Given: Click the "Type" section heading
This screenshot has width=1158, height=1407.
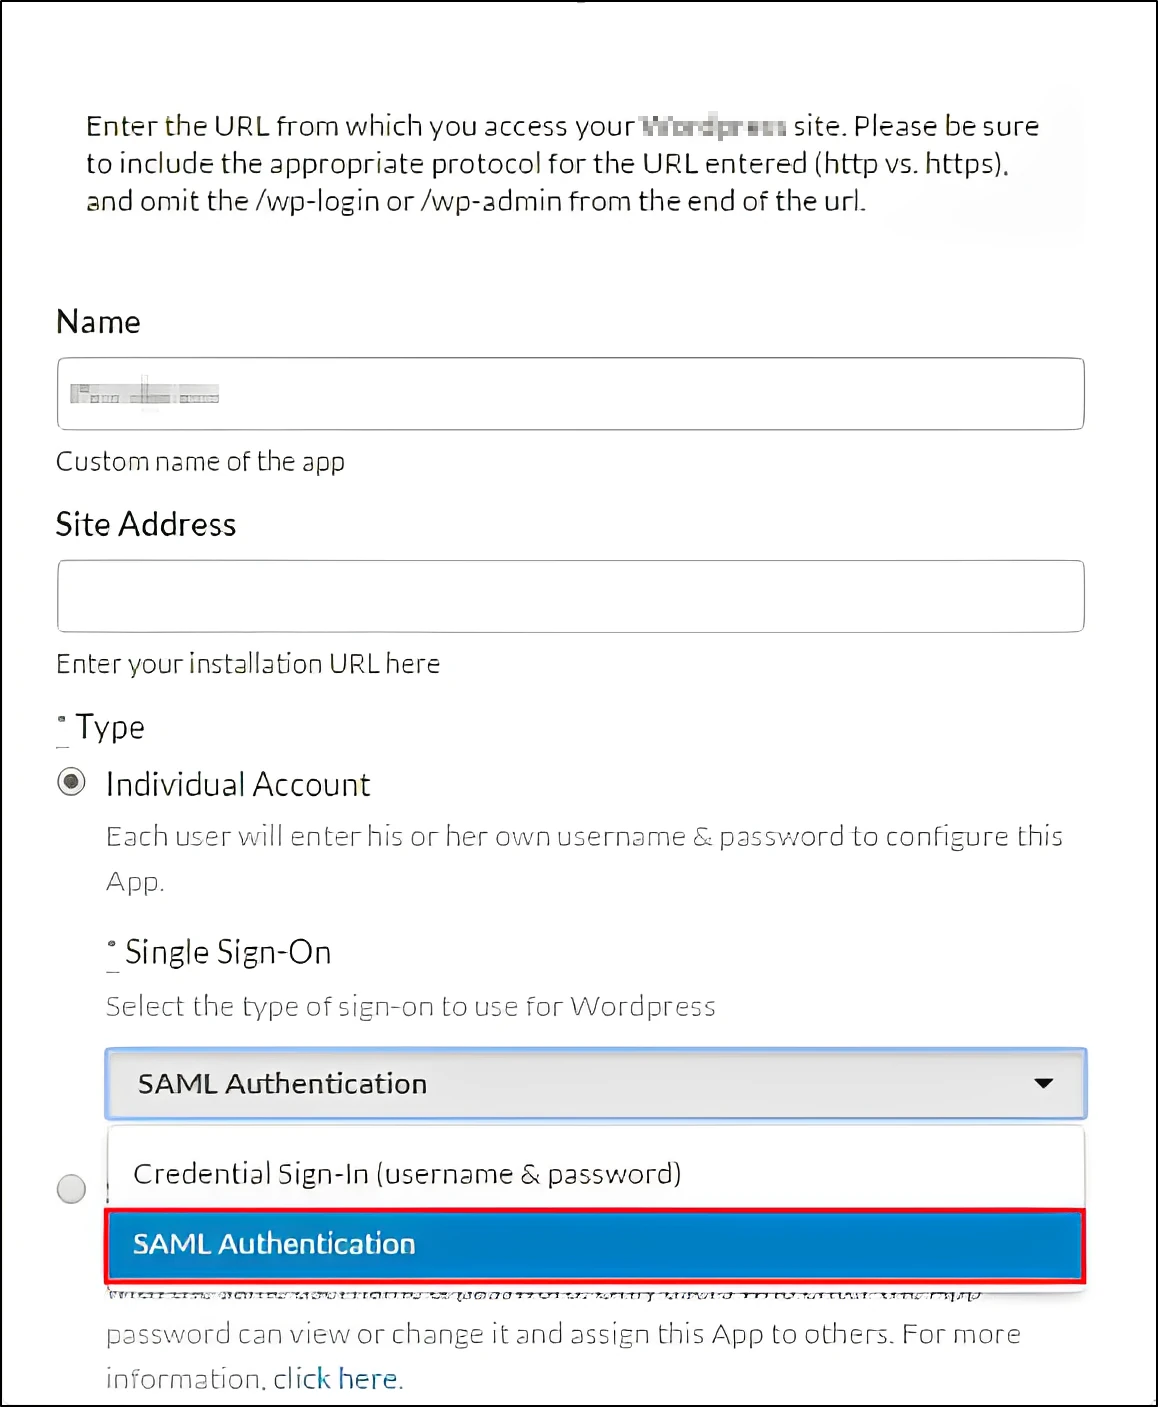Looking at the screenshot, I should [x=108, y=727].
